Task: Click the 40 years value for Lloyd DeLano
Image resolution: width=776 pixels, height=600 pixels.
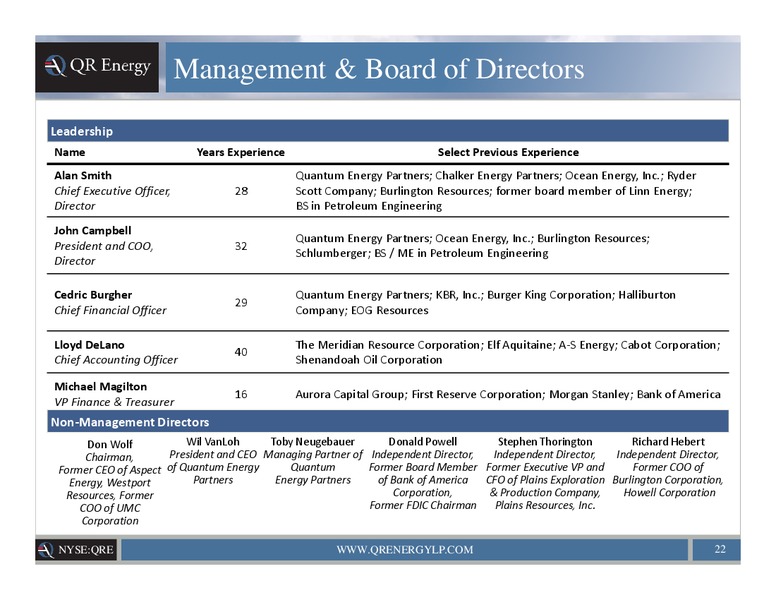Action: click(241, 351)
